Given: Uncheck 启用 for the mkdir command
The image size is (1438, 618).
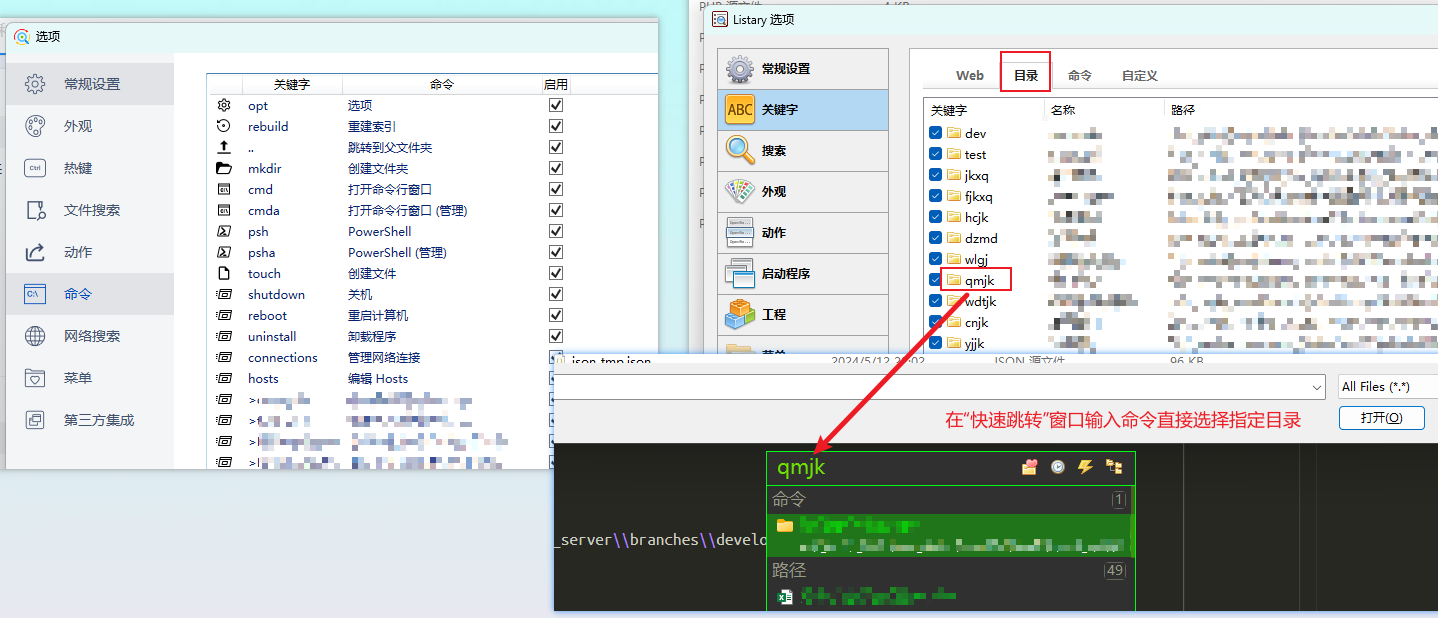Looking at the screenshot, I should point(556,168).
